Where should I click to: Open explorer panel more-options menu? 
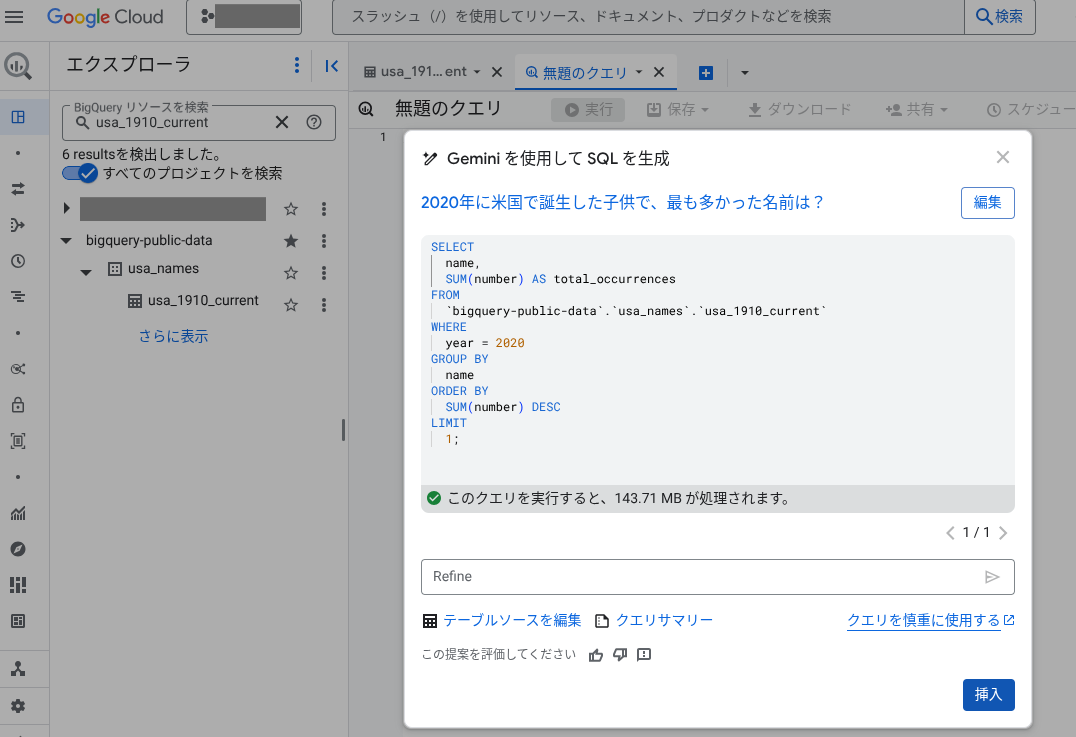[x=296, y=65]
